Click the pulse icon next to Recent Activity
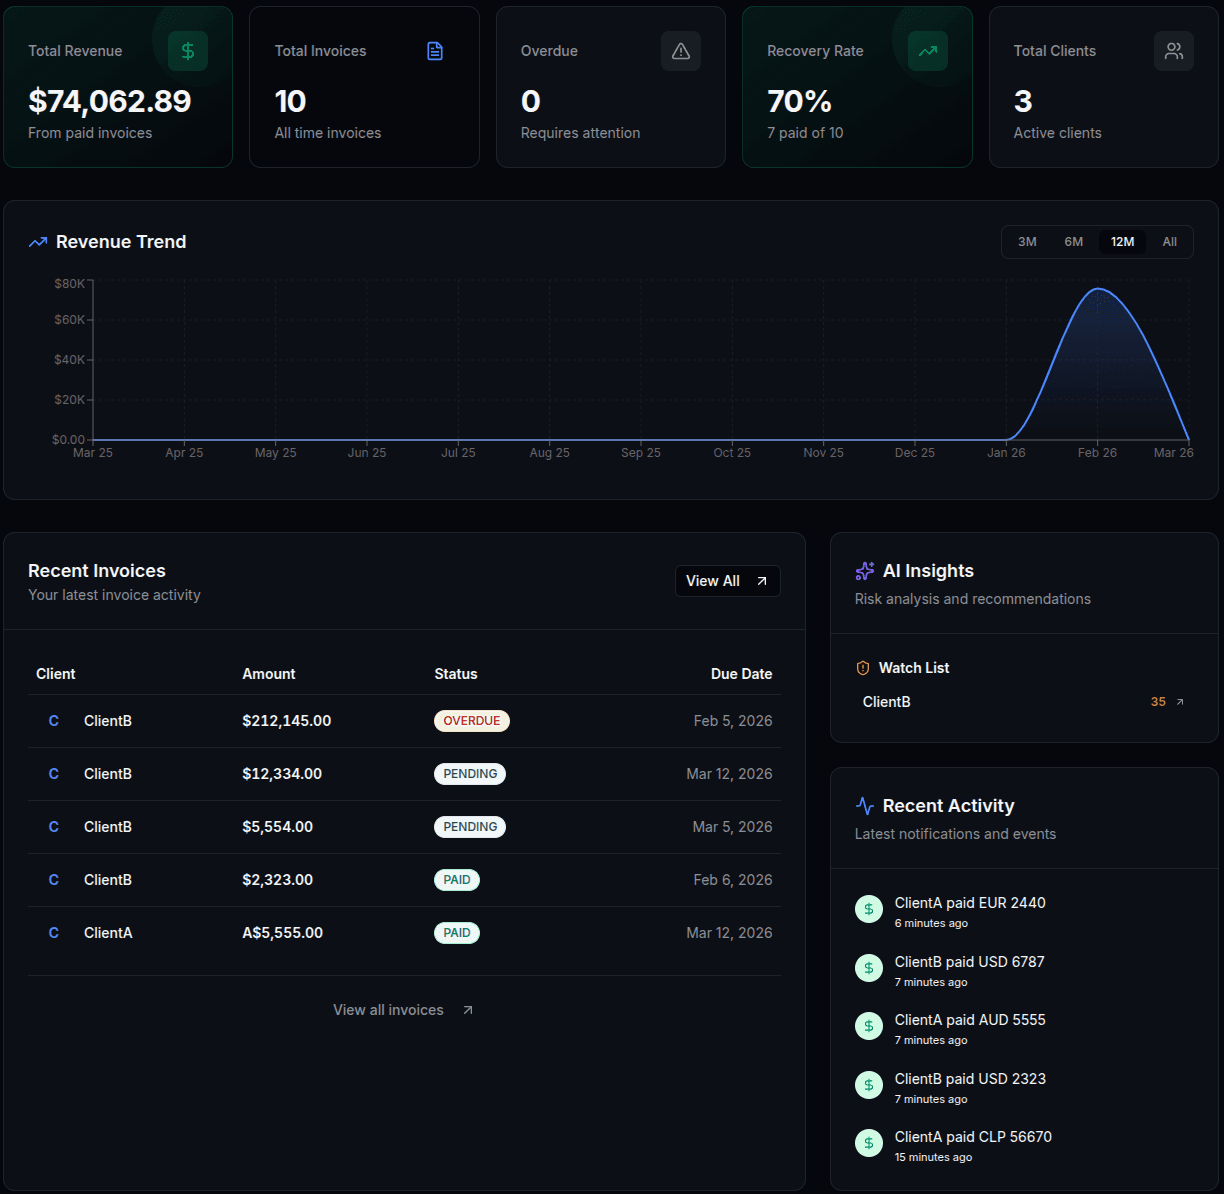 coord(864,805)
